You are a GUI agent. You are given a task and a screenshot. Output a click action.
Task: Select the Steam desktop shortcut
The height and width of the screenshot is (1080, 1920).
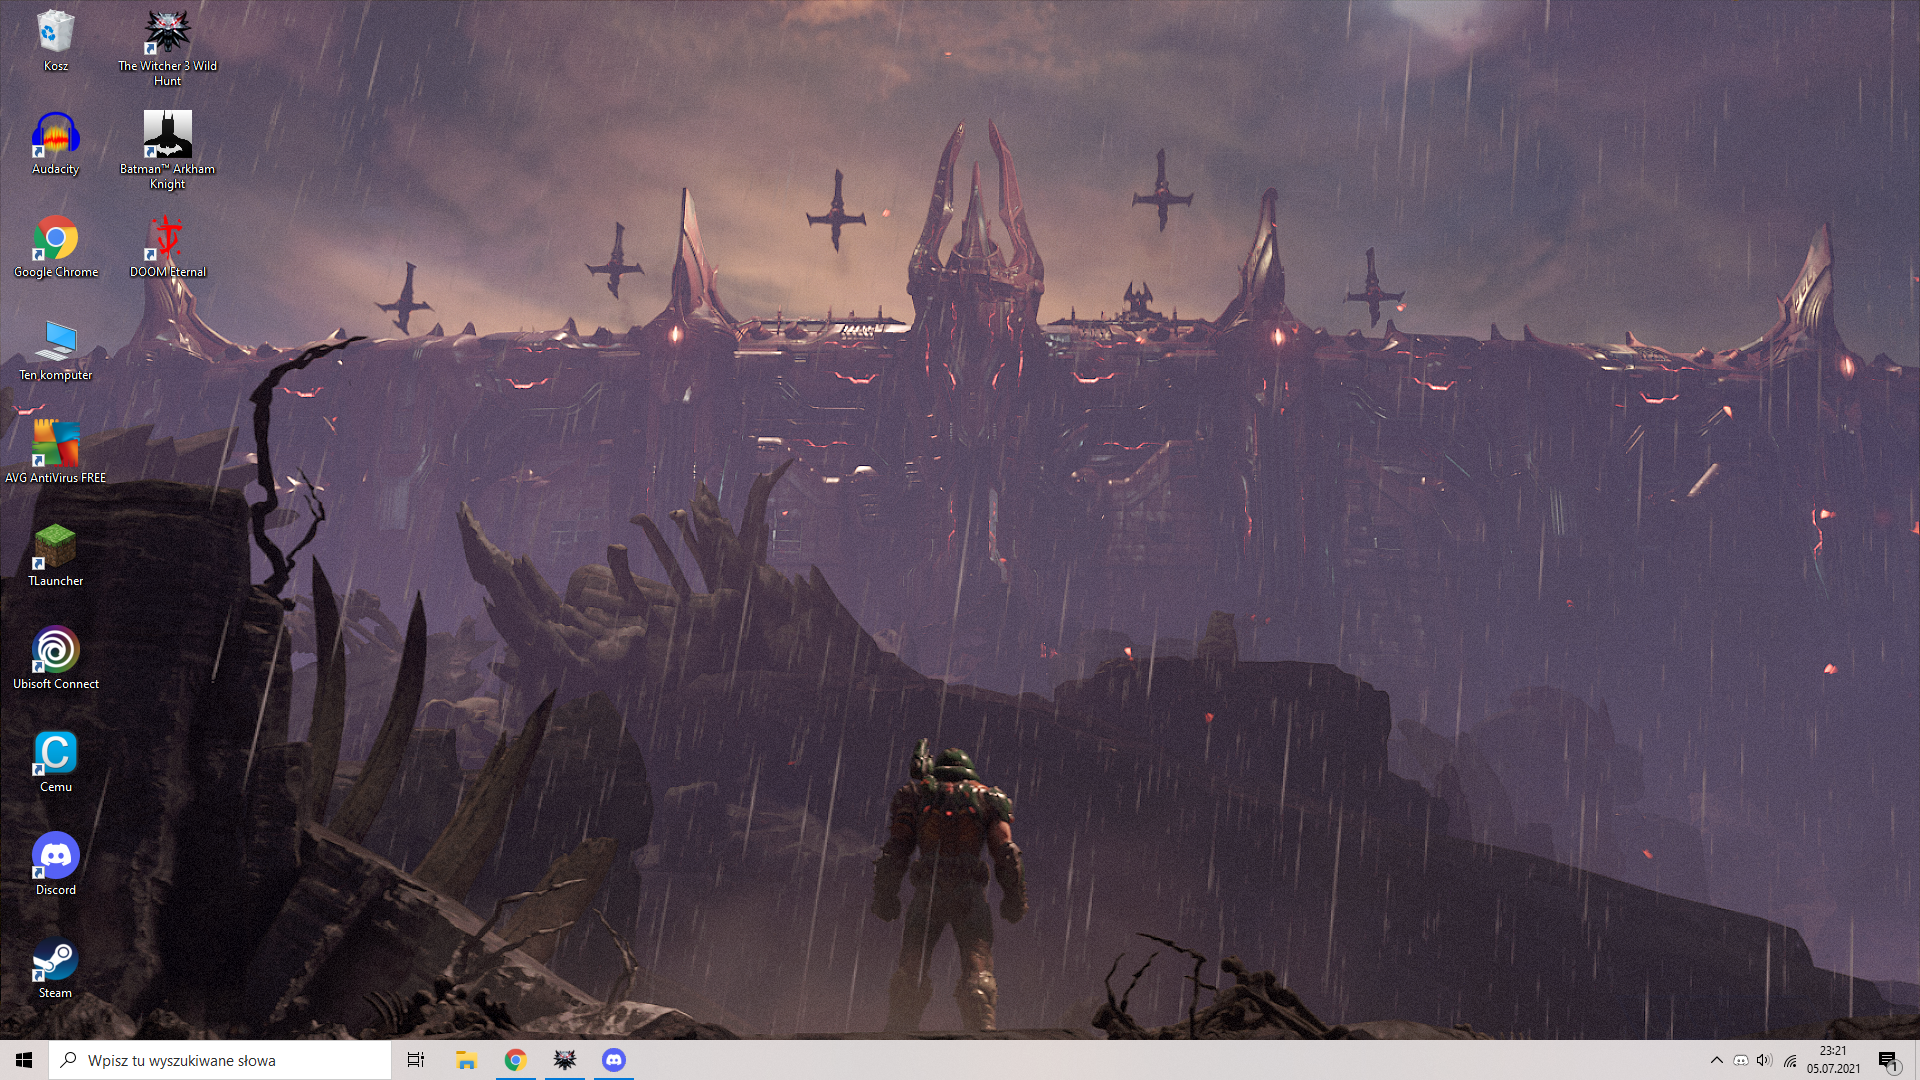point(55,968)
